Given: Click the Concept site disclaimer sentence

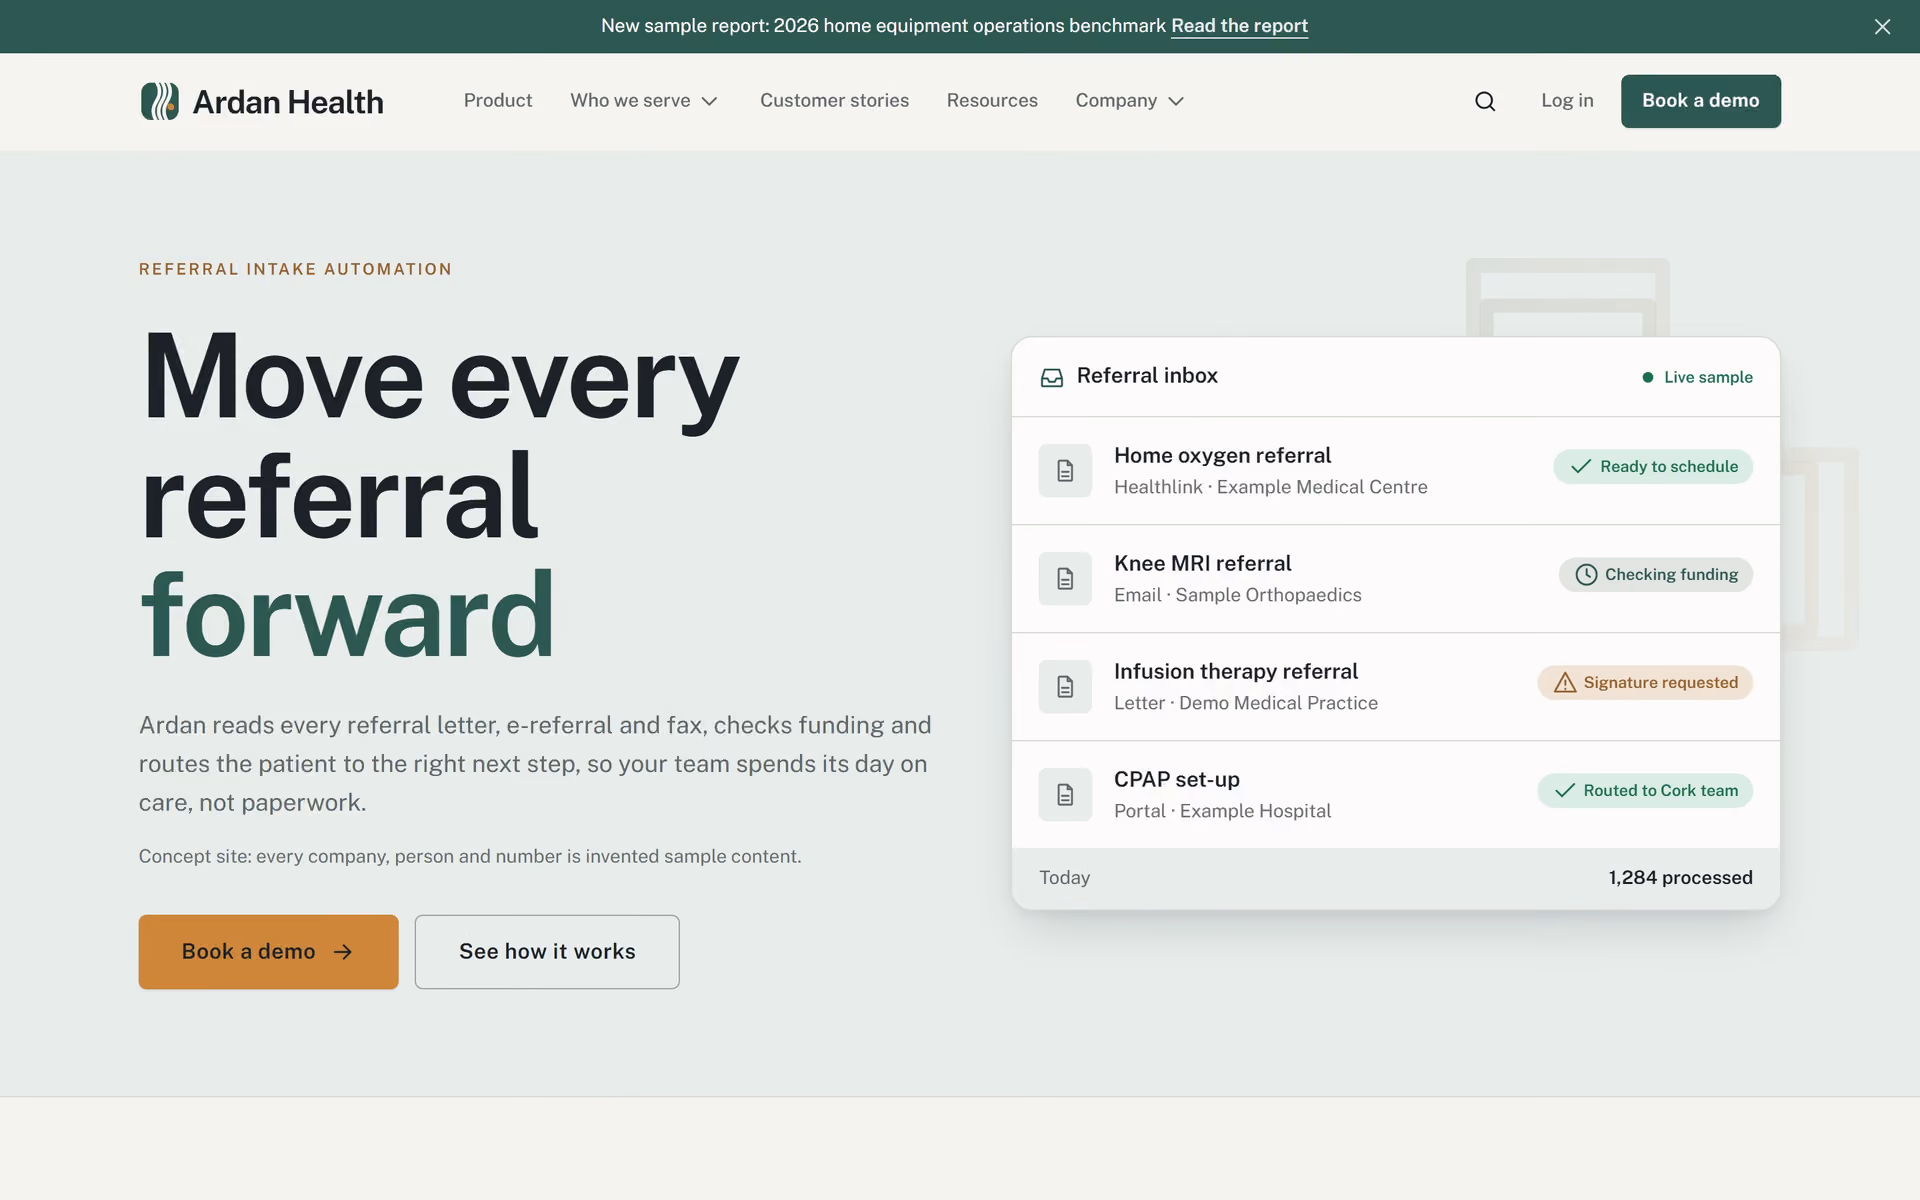Looking at the screenshot, I should [470, 857].
